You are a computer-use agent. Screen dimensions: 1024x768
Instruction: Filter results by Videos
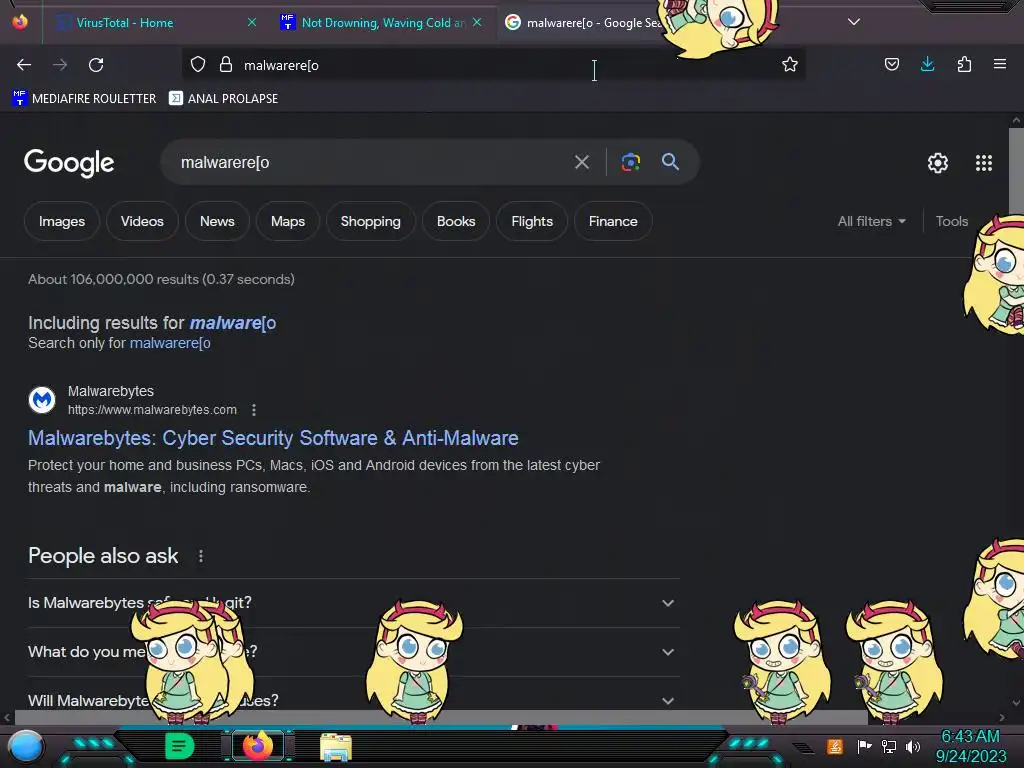click(x=142, y=221)
